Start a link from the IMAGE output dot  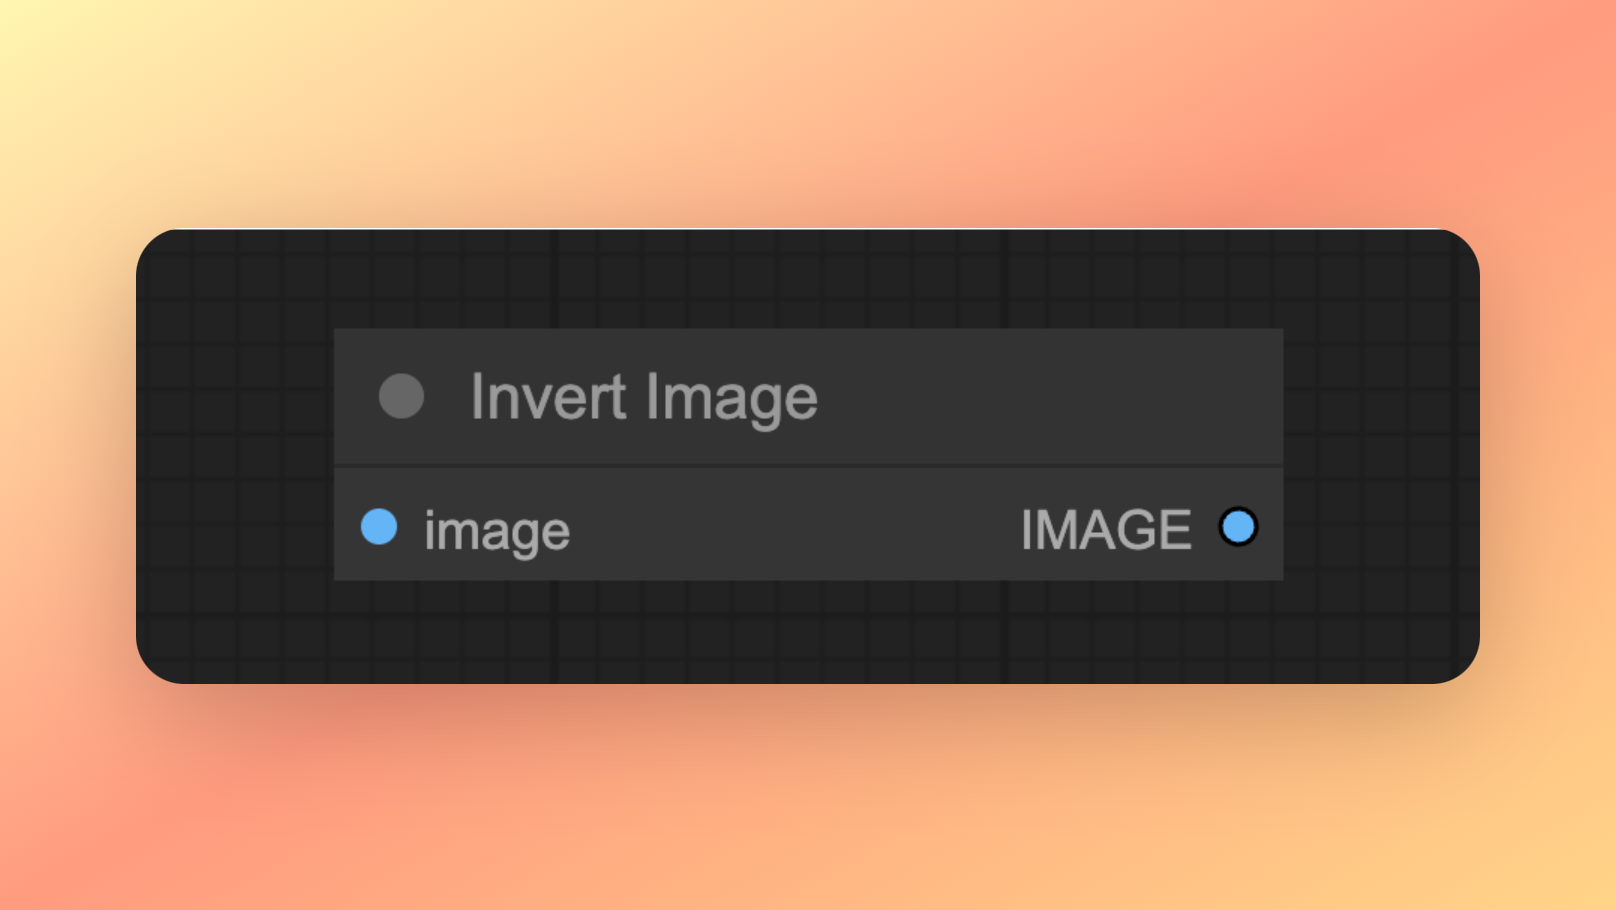tap(1238, 527)
